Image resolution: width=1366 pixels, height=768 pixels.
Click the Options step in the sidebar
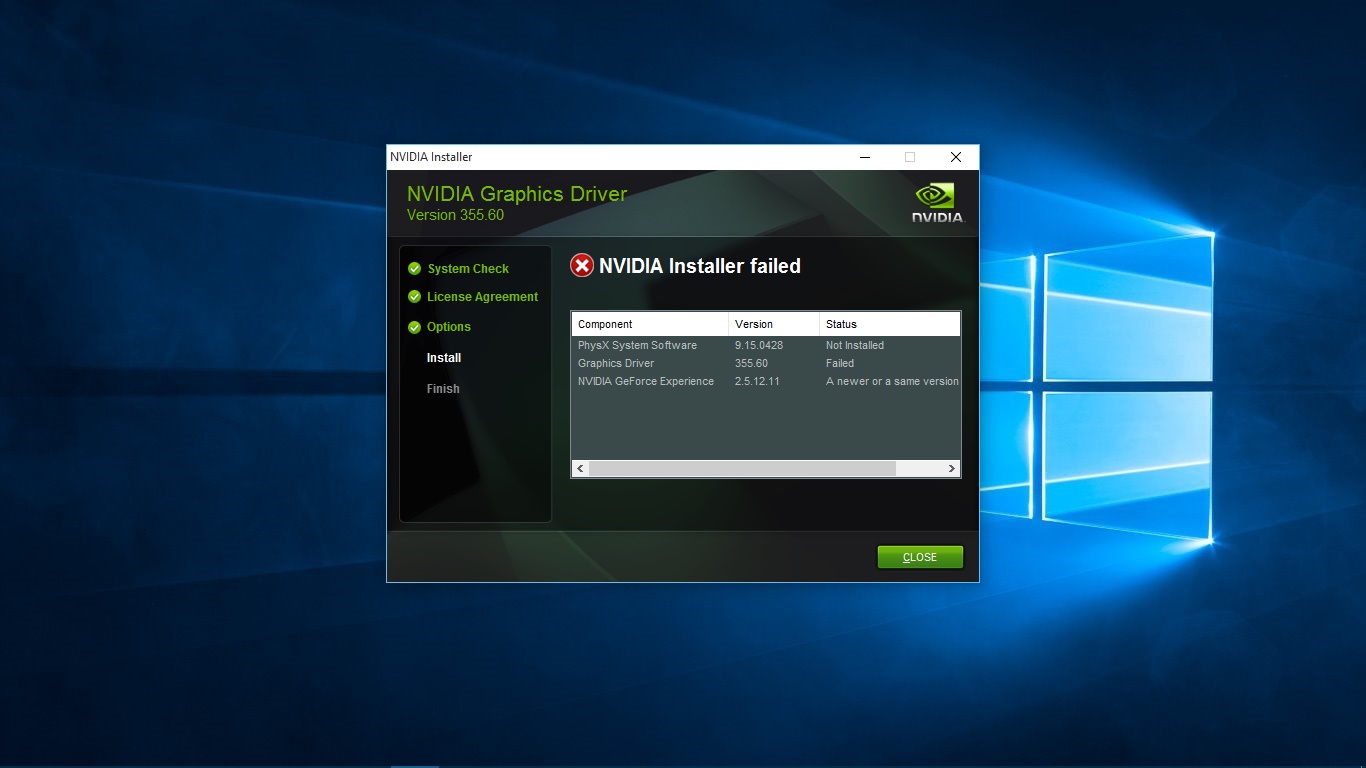pos(449,327)
